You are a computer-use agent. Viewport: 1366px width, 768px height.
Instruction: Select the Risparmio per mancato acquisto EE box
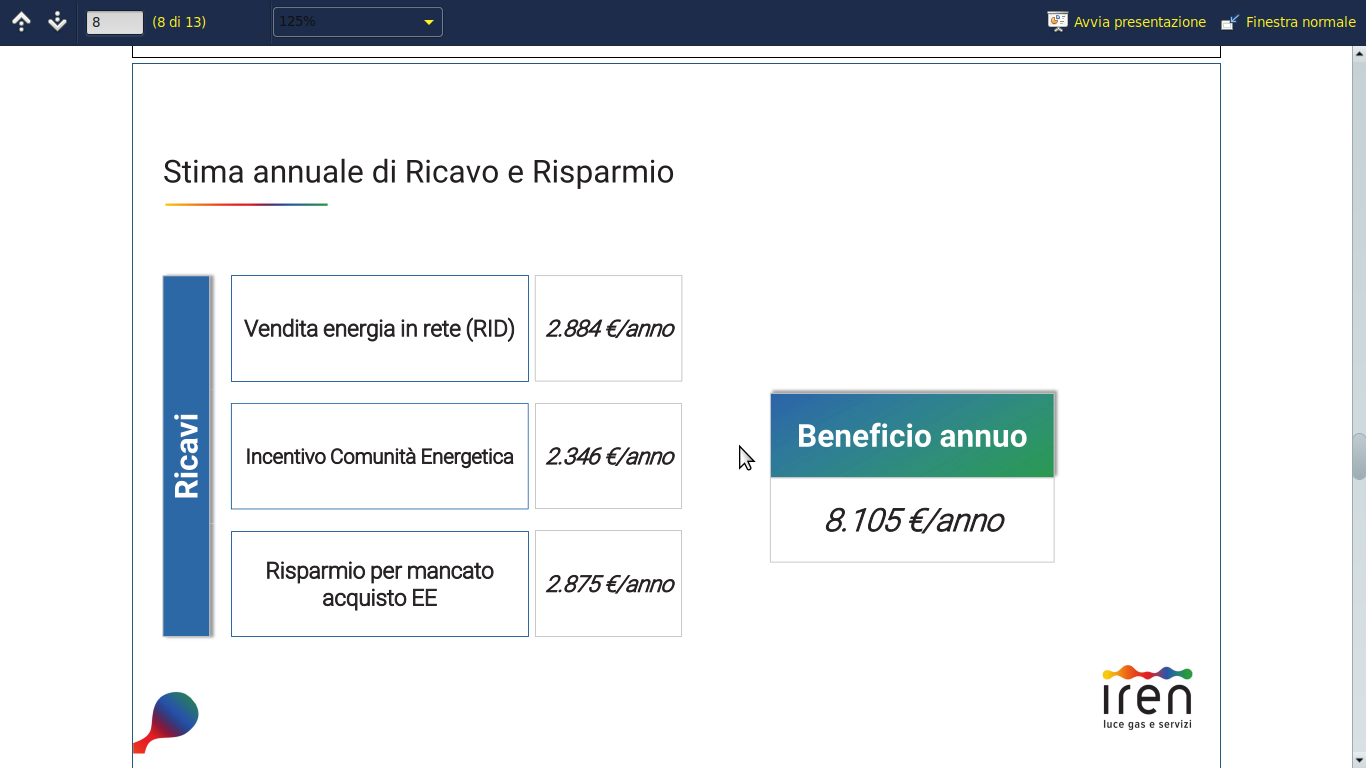380,584
